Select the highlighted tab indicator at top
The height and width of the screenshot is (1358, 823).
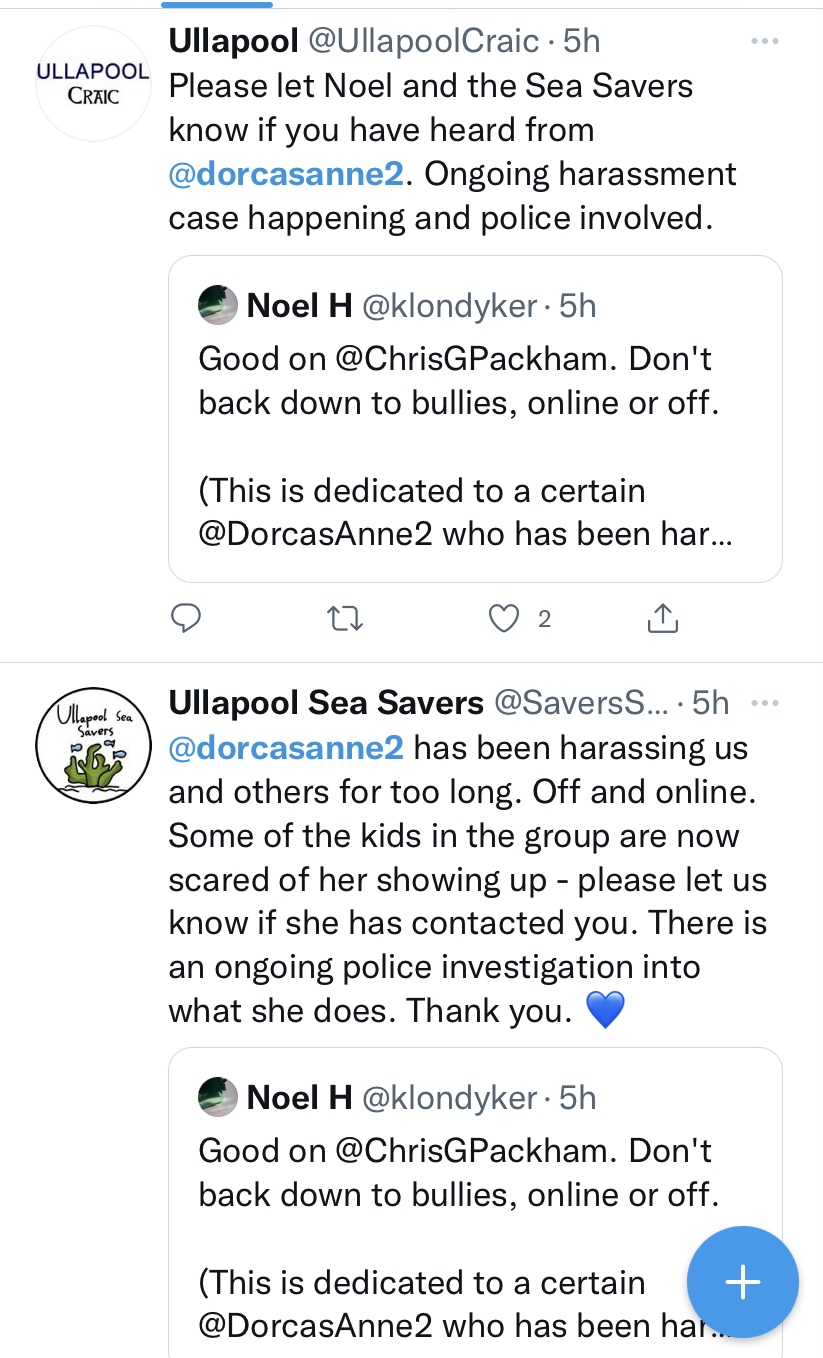coord(216,4)
